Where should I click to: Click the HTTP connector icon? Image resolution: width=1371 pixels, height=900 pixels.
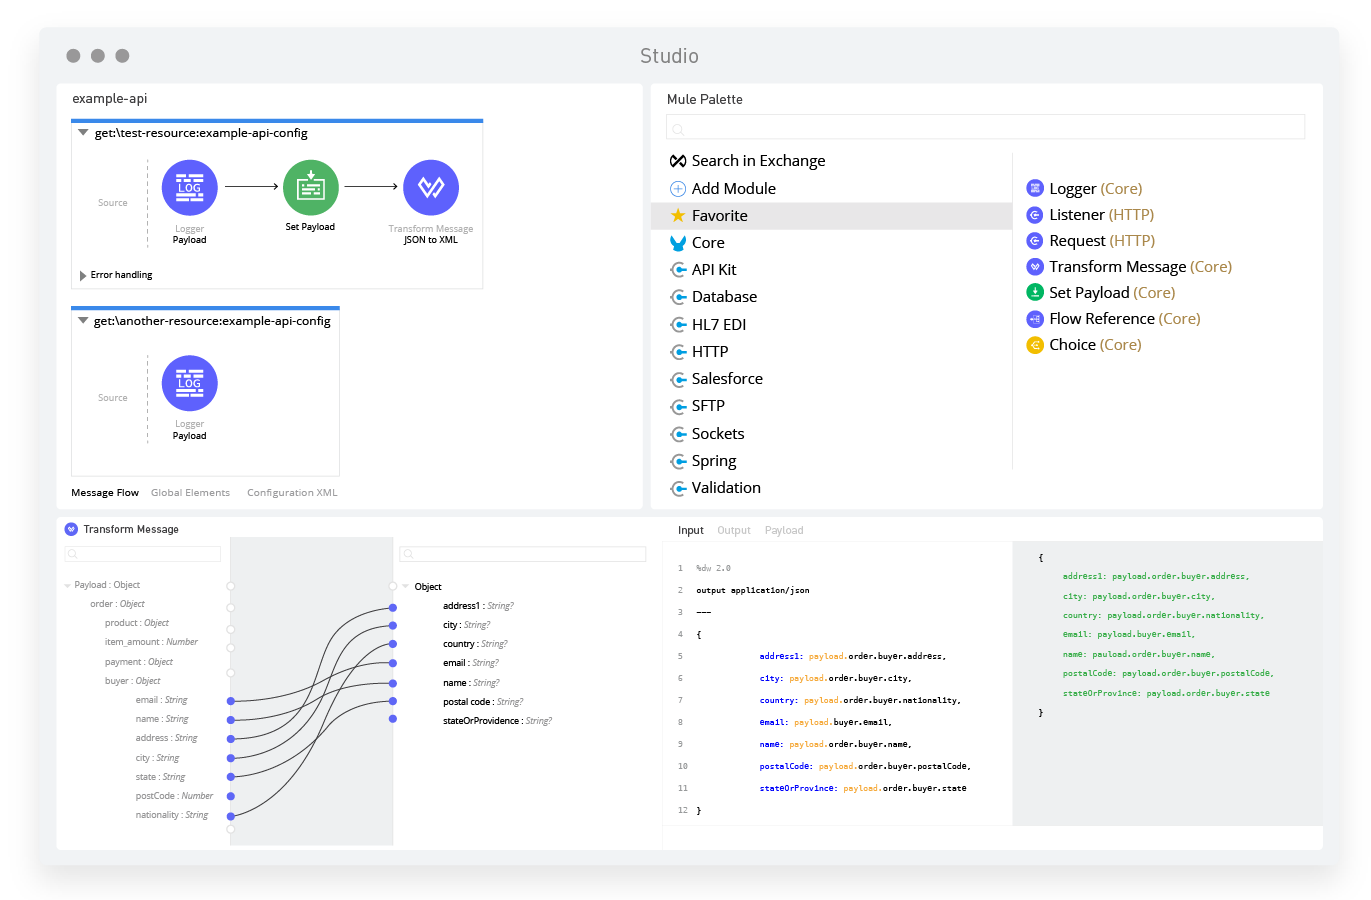[x=678, y=352]
